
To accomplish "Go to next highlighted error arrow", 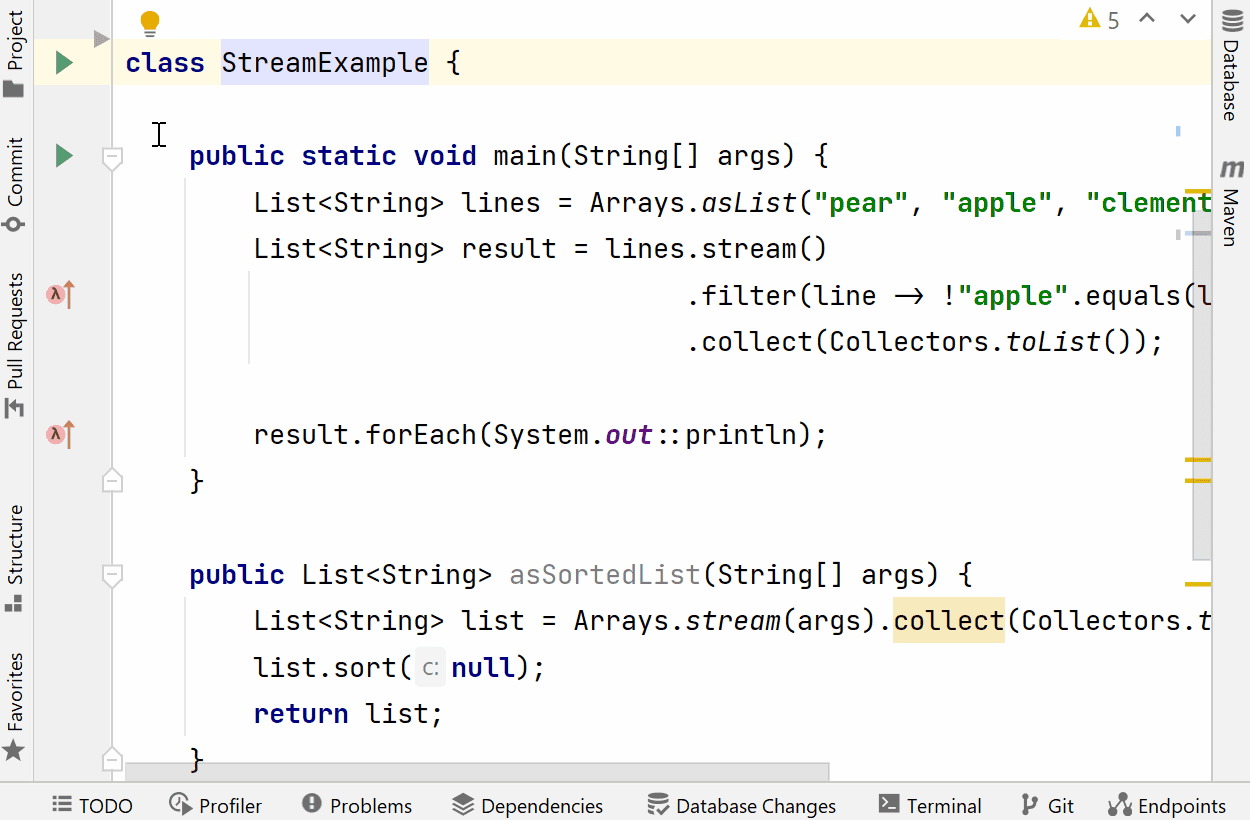I will pos(1188,18).
